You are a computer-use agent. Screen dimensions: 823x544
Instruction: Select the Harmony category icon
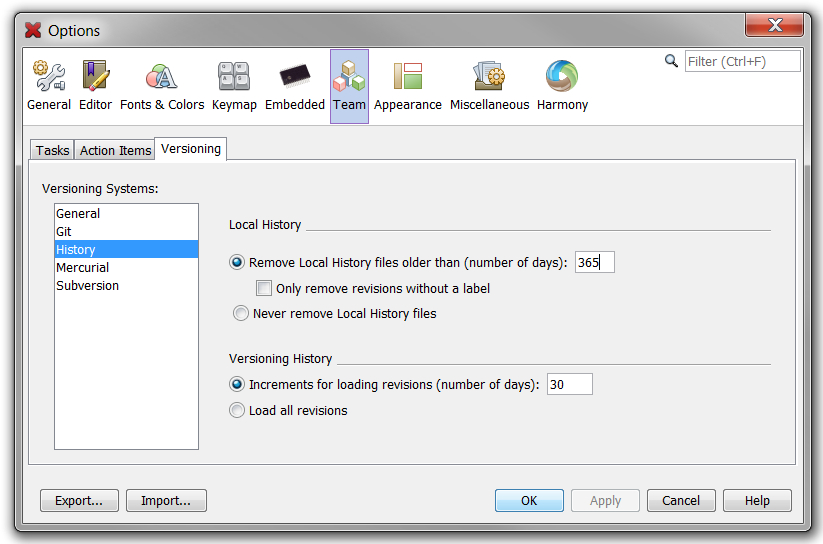click(562, 86)
